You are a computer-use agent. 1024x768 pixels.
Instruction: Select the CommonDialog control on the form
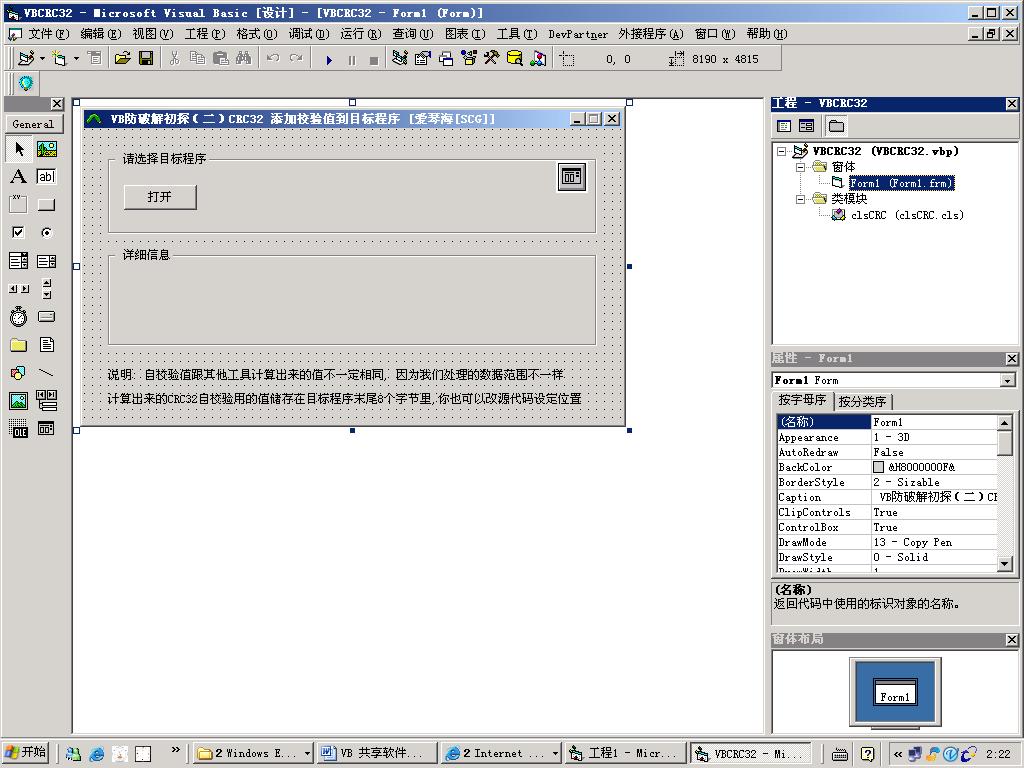[571, 177]
